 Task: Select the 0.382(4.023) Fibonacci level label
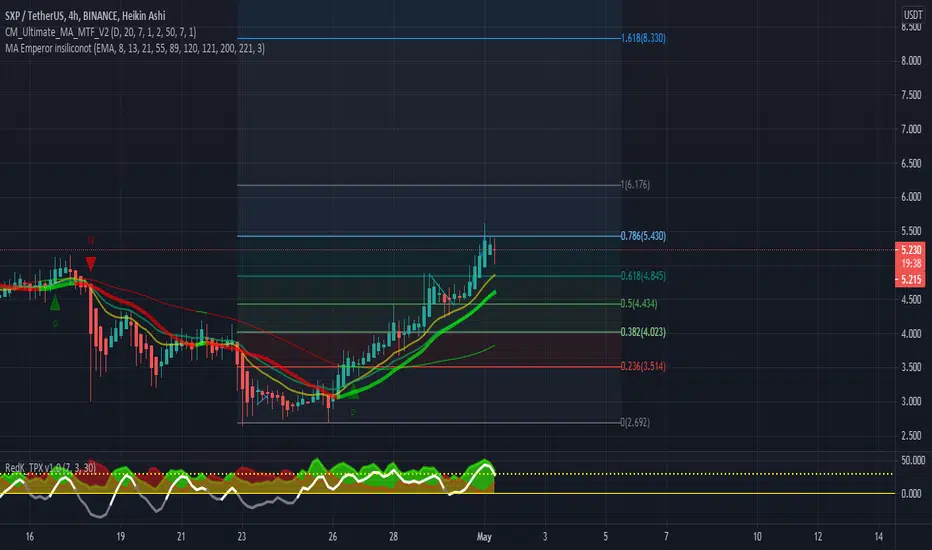pos(643,332)
